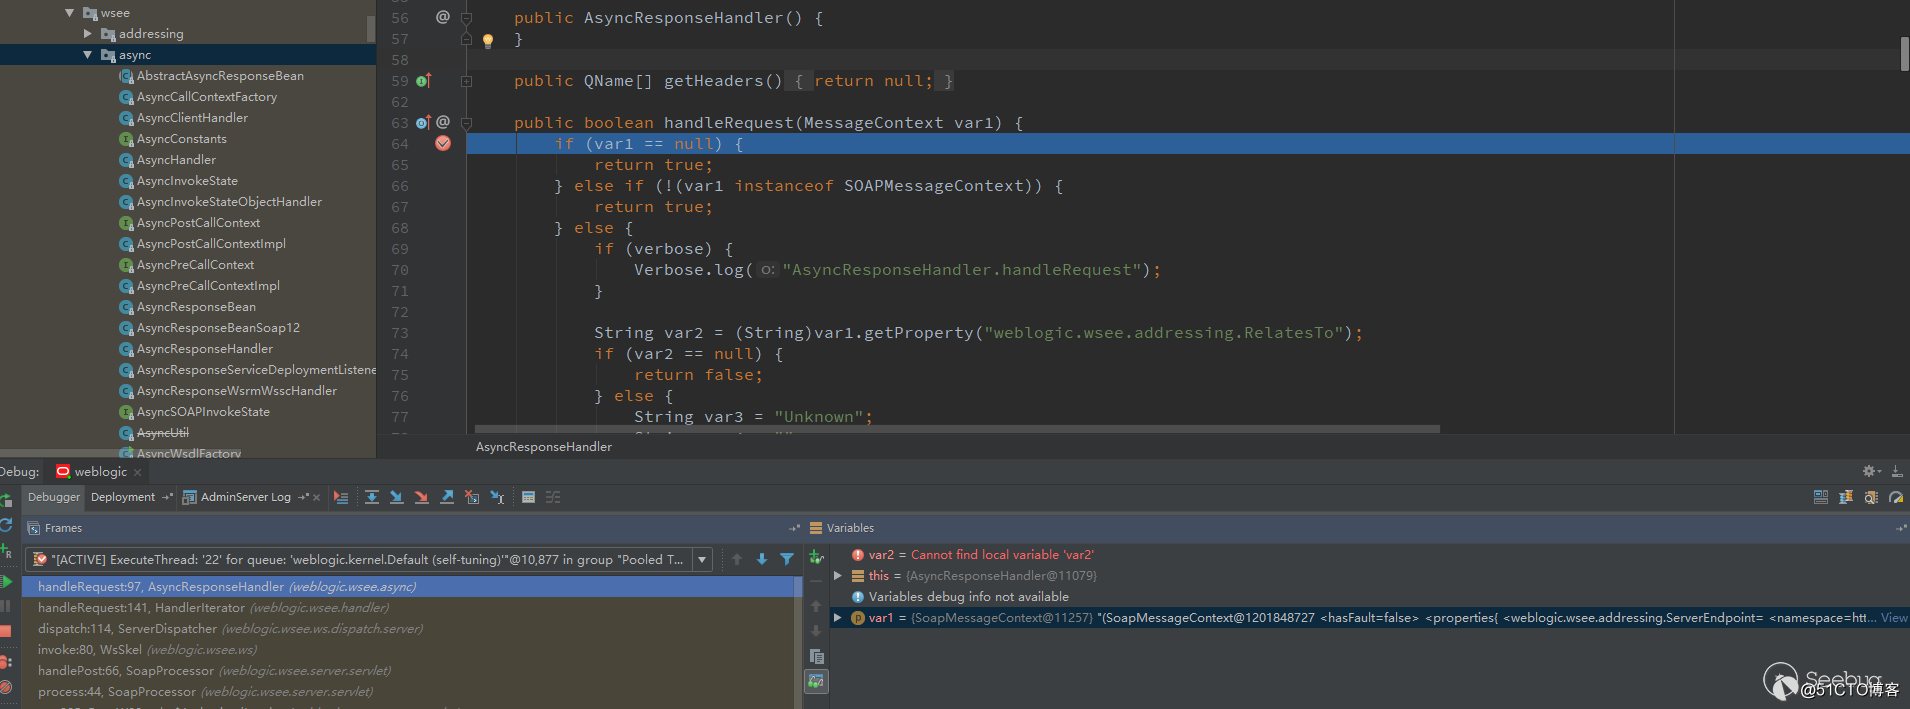Click the Update application refresh icon

6,524
